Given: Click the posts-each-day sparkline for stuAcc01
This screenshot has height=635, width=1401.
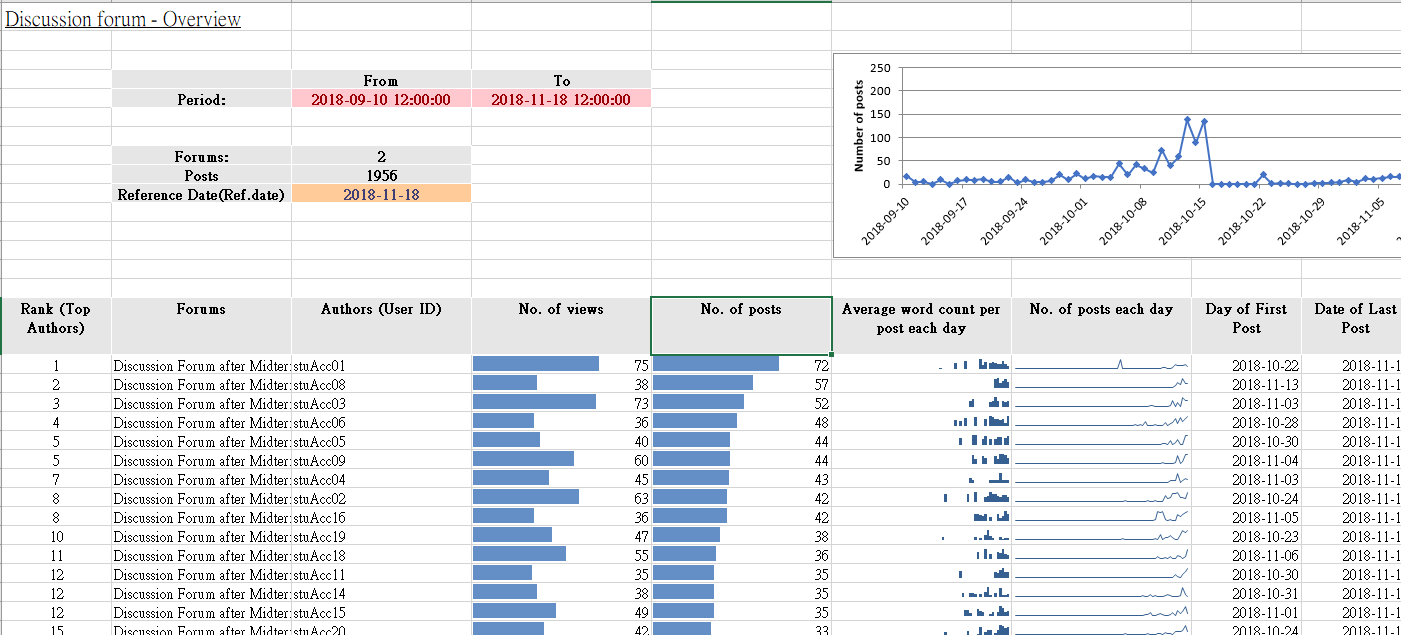Looking at the screenshot, I should tap(1101, 365).
